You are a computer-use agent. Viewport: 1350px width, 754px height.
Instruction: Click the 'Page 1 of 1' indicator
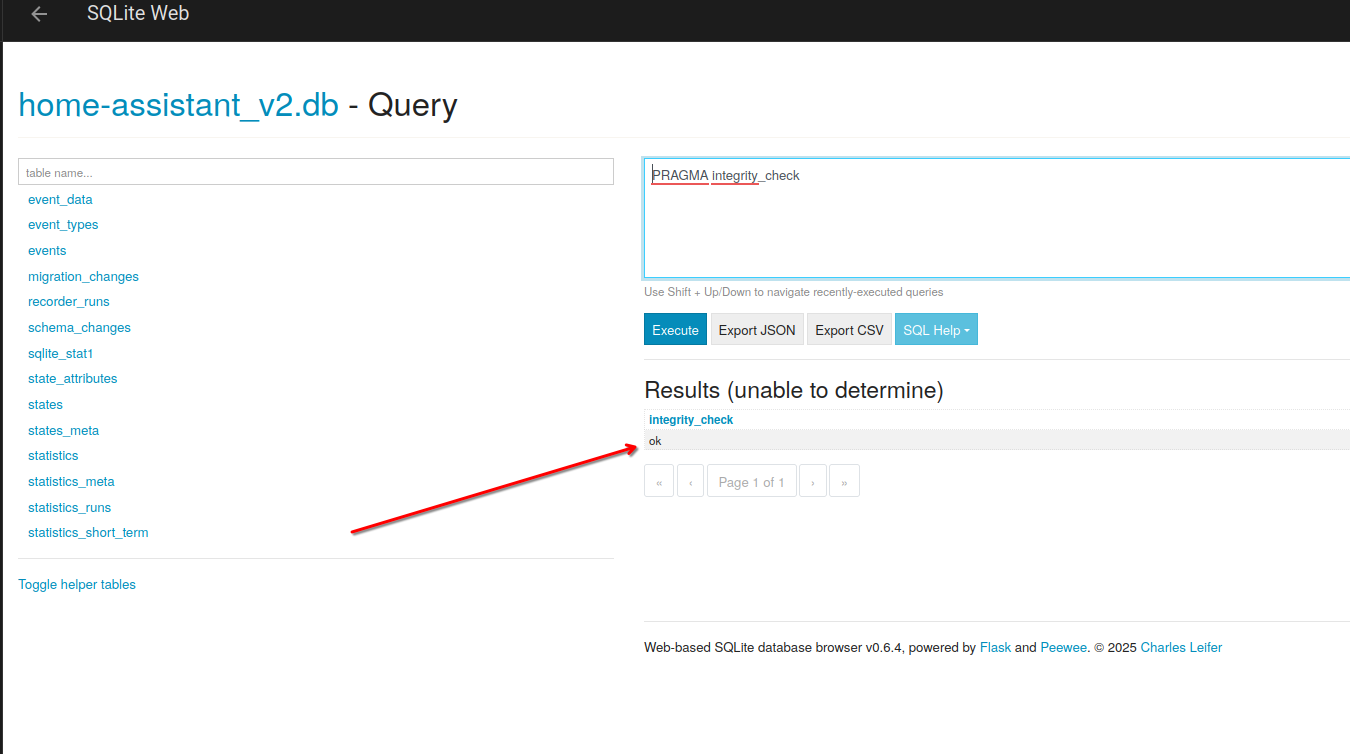[x=752, y=481]
